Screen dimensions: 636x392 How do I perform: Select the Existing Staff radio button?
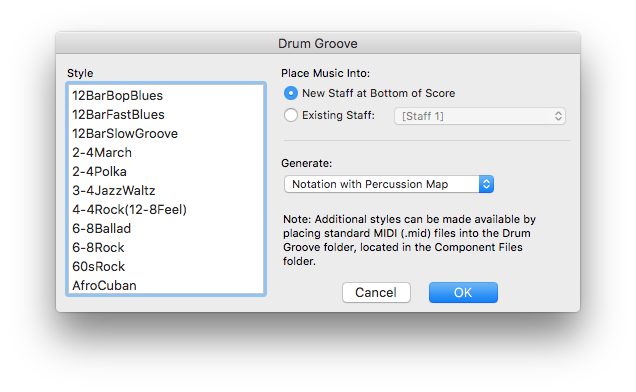[x=291, y=115]
